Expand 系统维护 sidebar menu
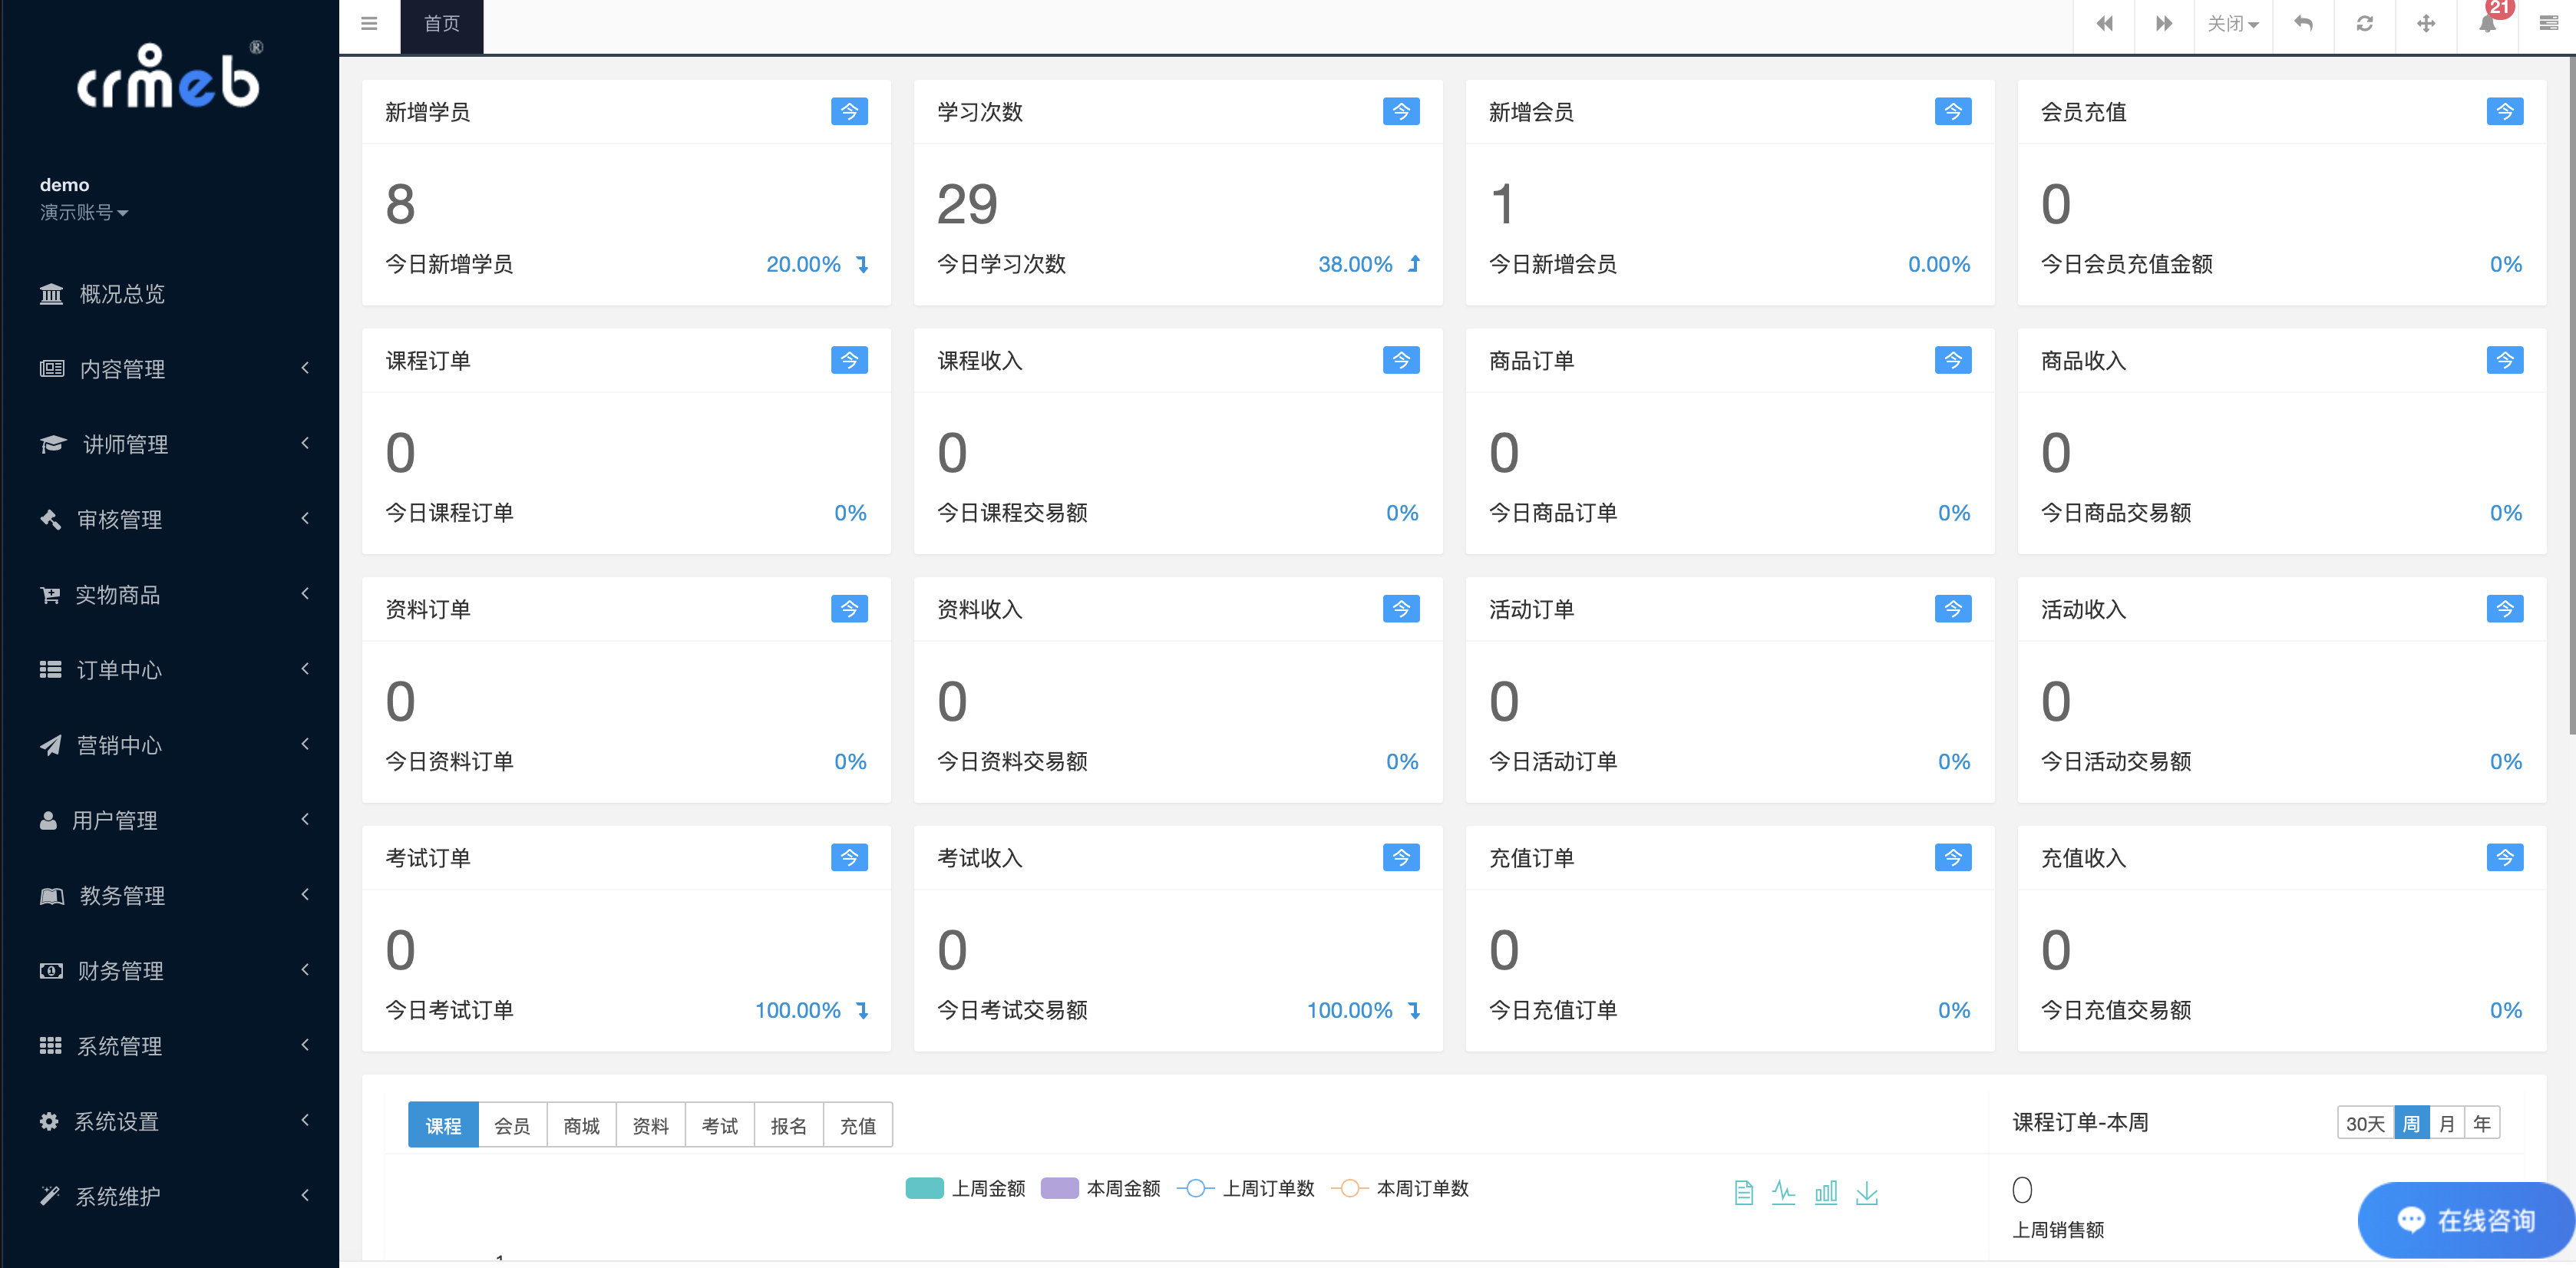2576x1268 pixels. pyautogui.click(x=170, y=1196)
